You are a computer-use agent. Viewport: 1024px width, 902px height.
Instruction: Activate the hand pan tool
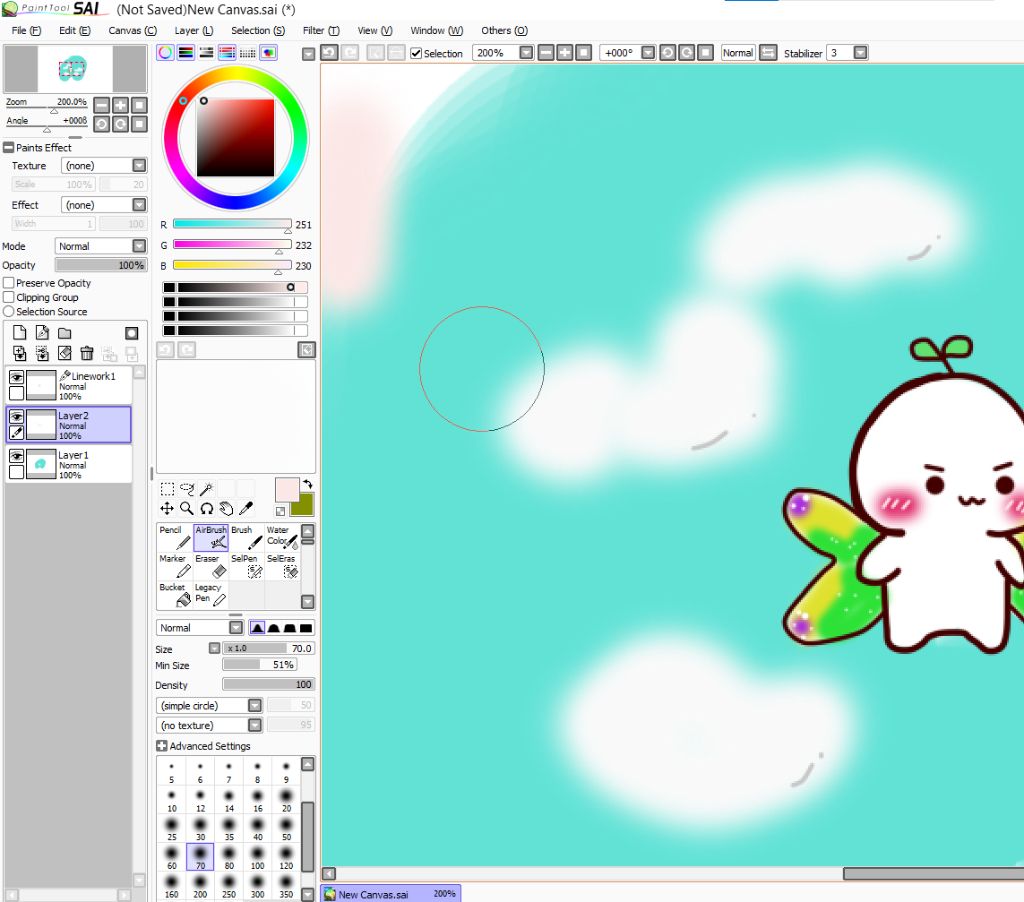[x=226, y=508]
